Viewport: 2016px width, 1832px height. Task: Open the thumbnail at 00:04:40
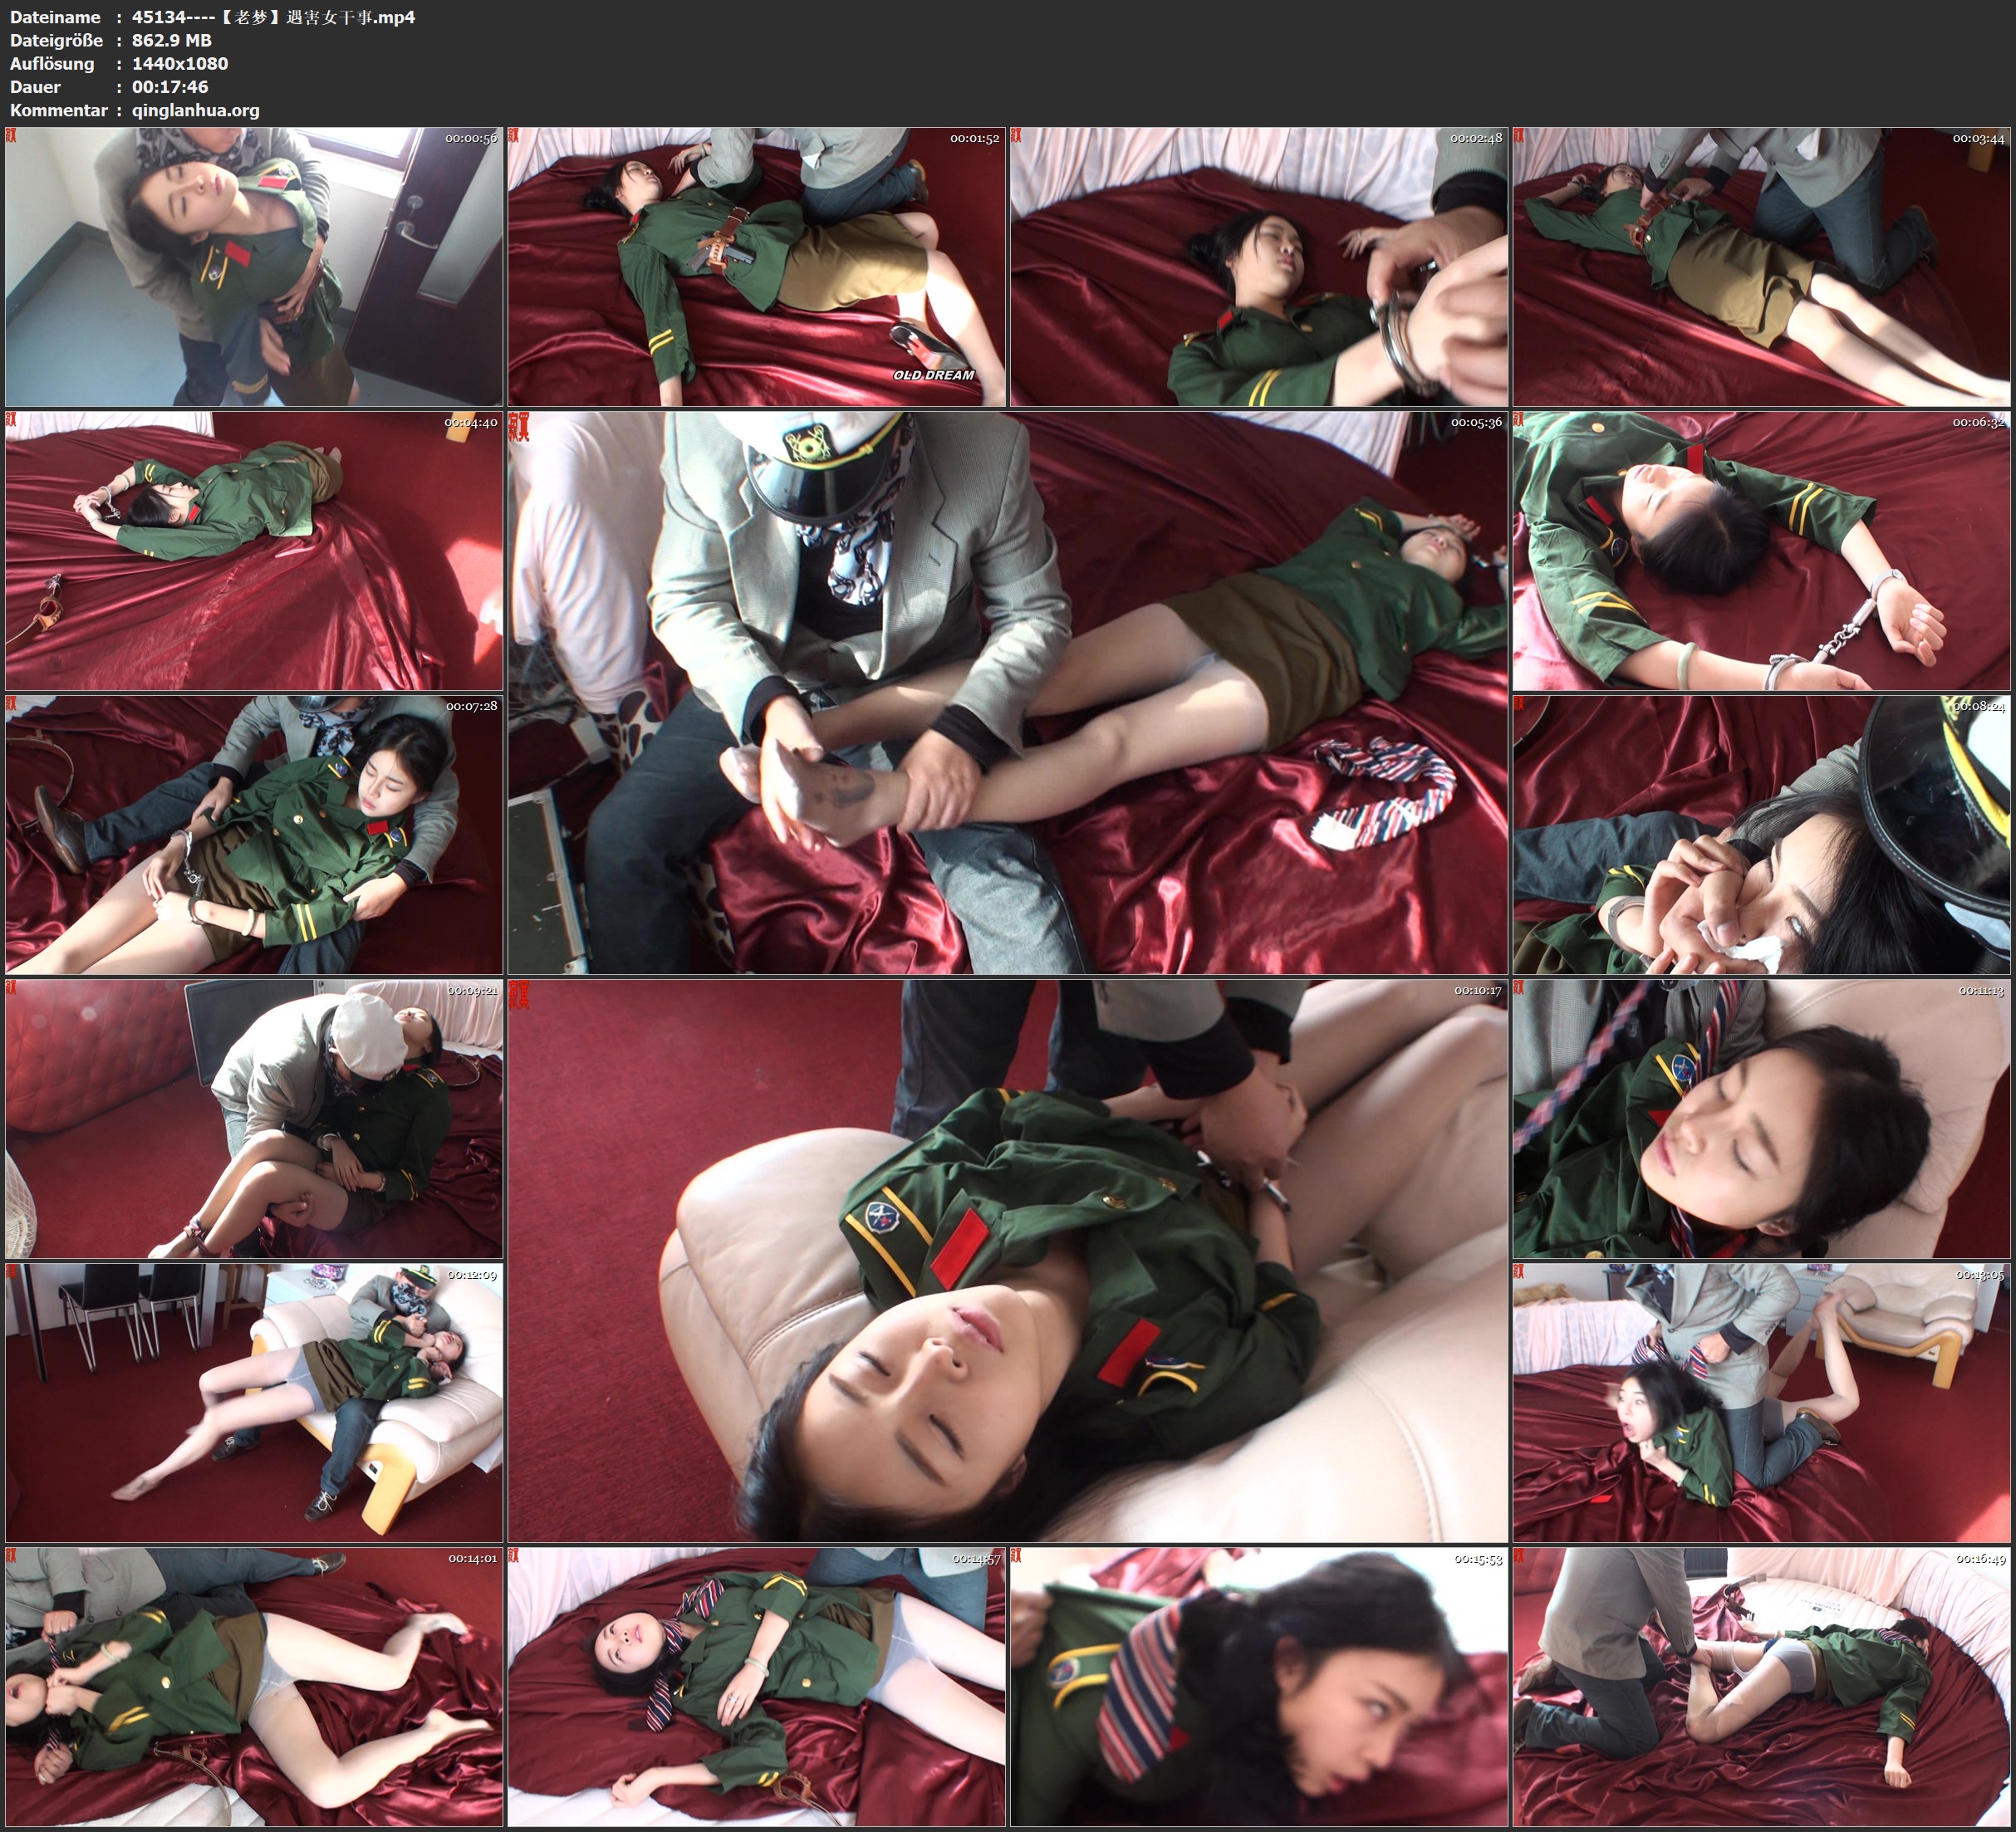point(254,551)
